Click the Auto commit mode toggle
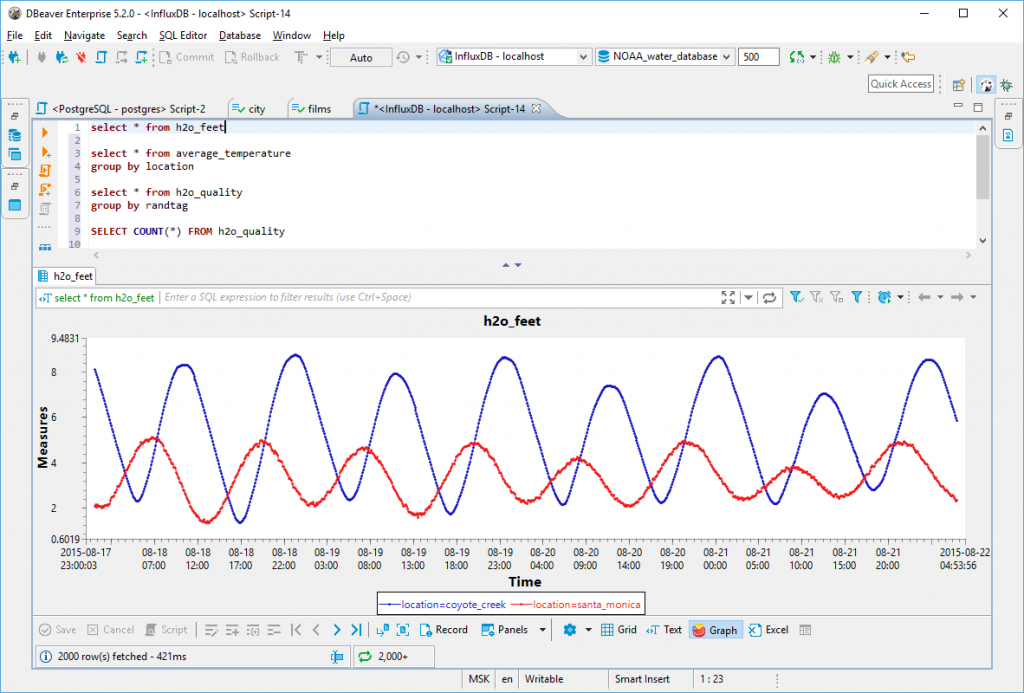The width and height of the screenshot is (1024, 693). point(361,57)
